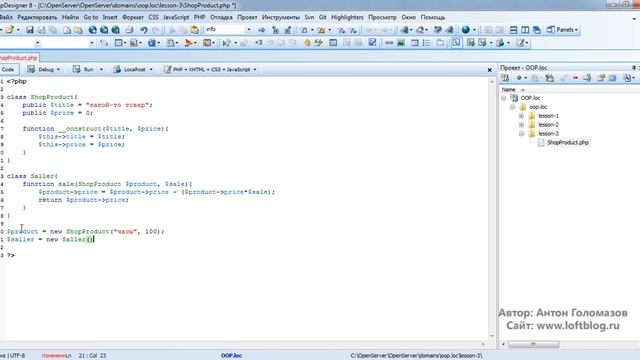This screenshot has width=640, height=360.
Task: Pin the project panel with the pin icon
Action: click(x=634, y=68)
